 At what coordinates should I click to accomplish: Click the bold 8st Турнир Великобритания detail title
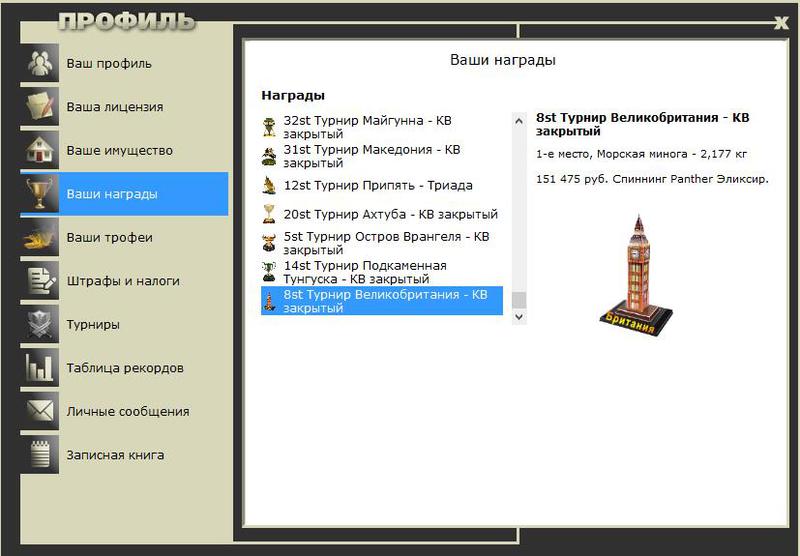pos(642,124)
